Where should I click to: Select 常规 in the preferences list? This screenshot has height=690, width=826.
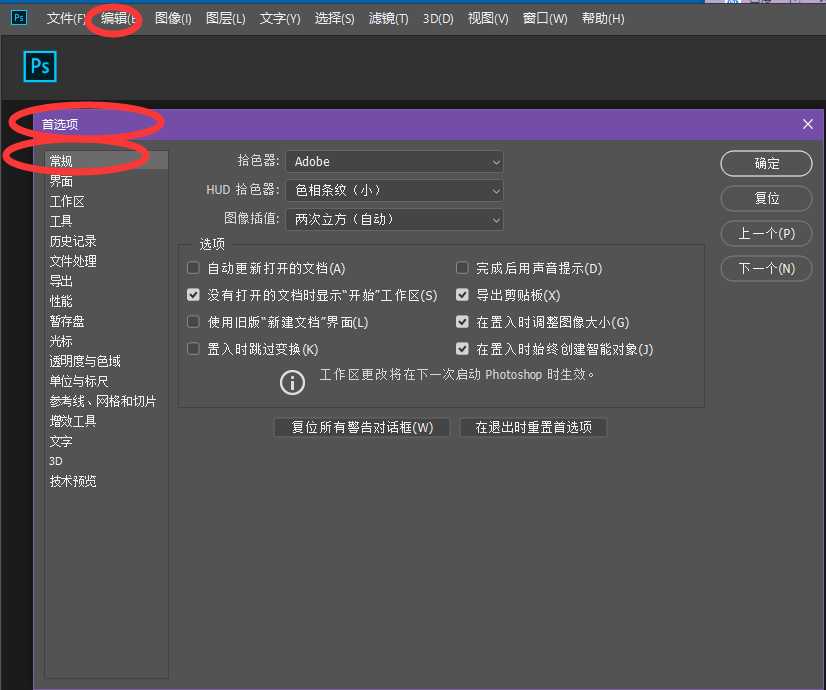pos(106,161)
